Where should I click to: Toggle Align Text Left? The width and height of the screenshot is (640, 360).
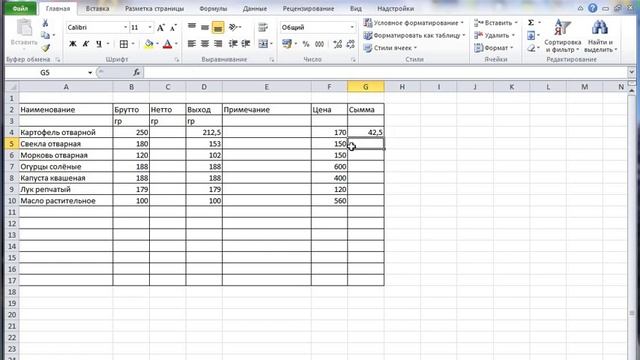tap(192, 44)
